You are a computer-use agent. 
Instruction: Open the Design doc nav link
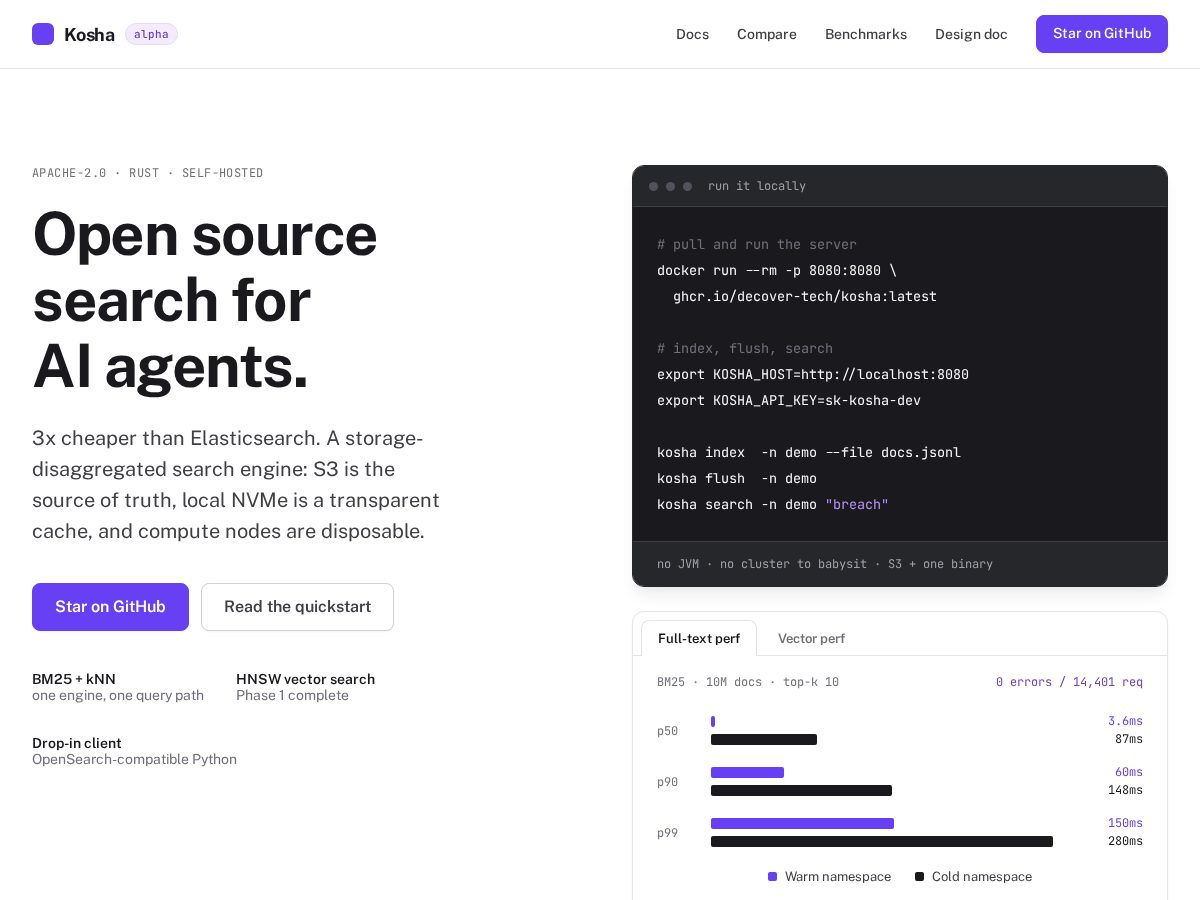(971, 34)
